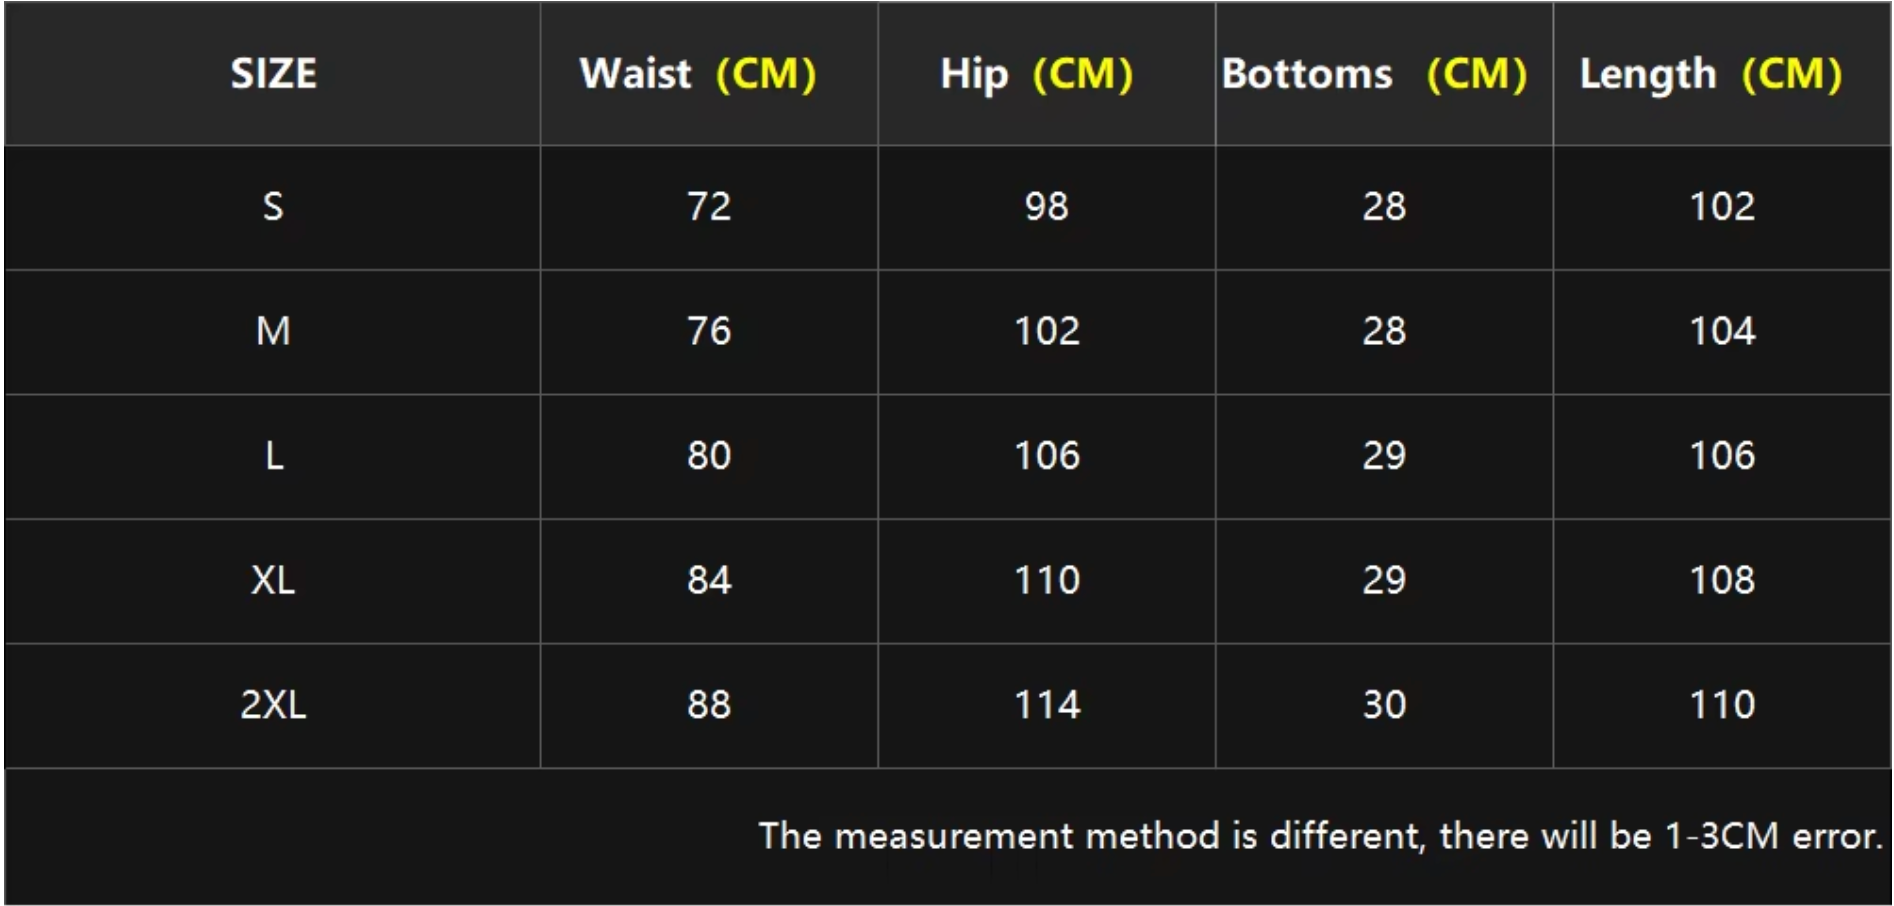
Task: Click length value 104 in M row
Action: click(x=1722, y=331)
